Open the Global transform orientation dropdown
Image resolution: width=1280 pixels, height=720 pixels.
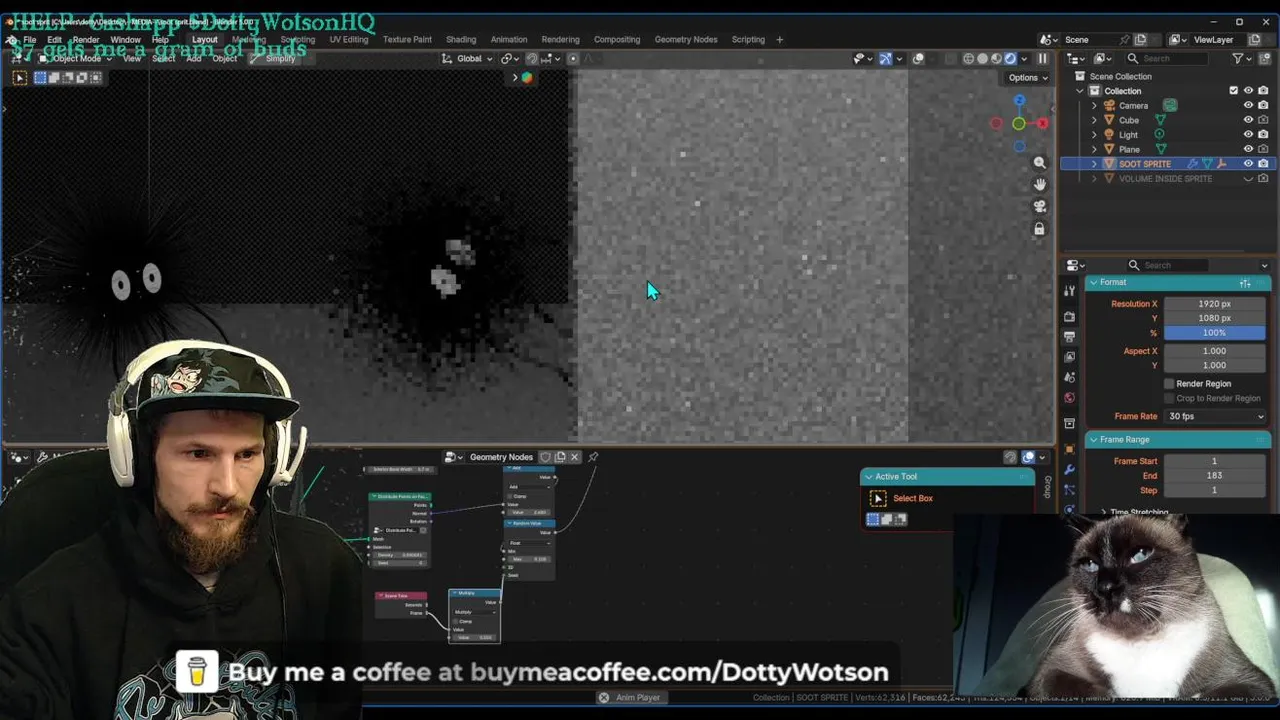(x=468, y=58)
